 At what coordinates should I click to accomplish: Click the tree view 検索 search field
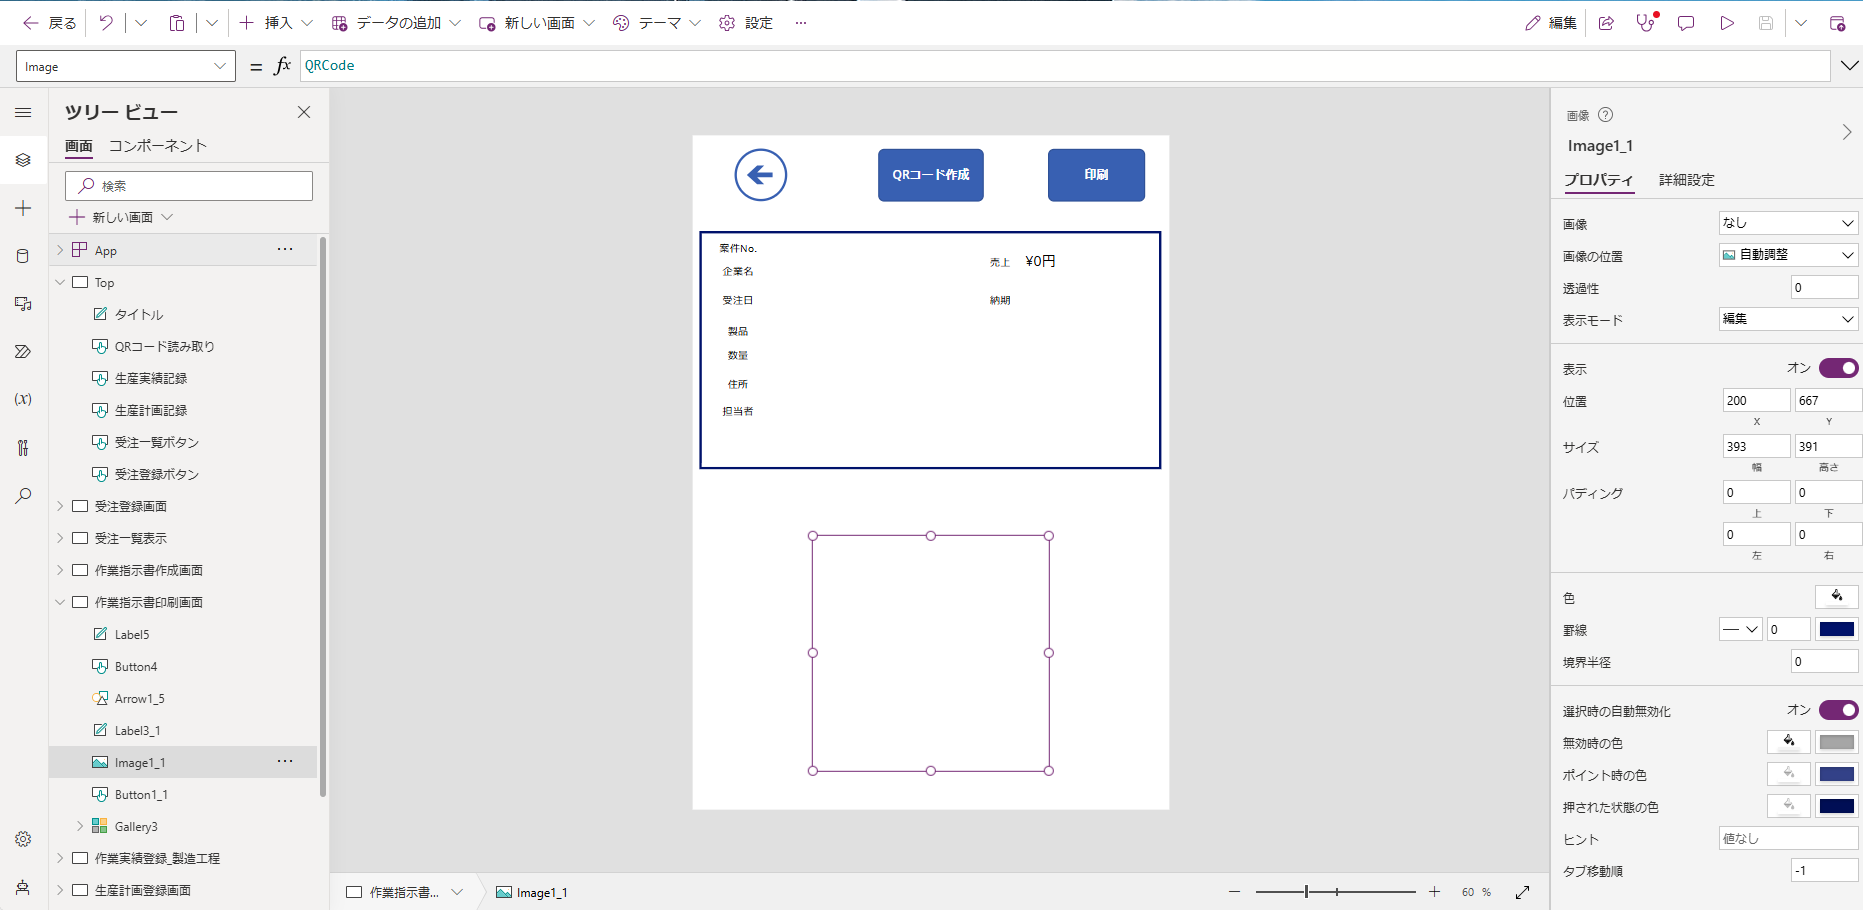click(190, 186)
